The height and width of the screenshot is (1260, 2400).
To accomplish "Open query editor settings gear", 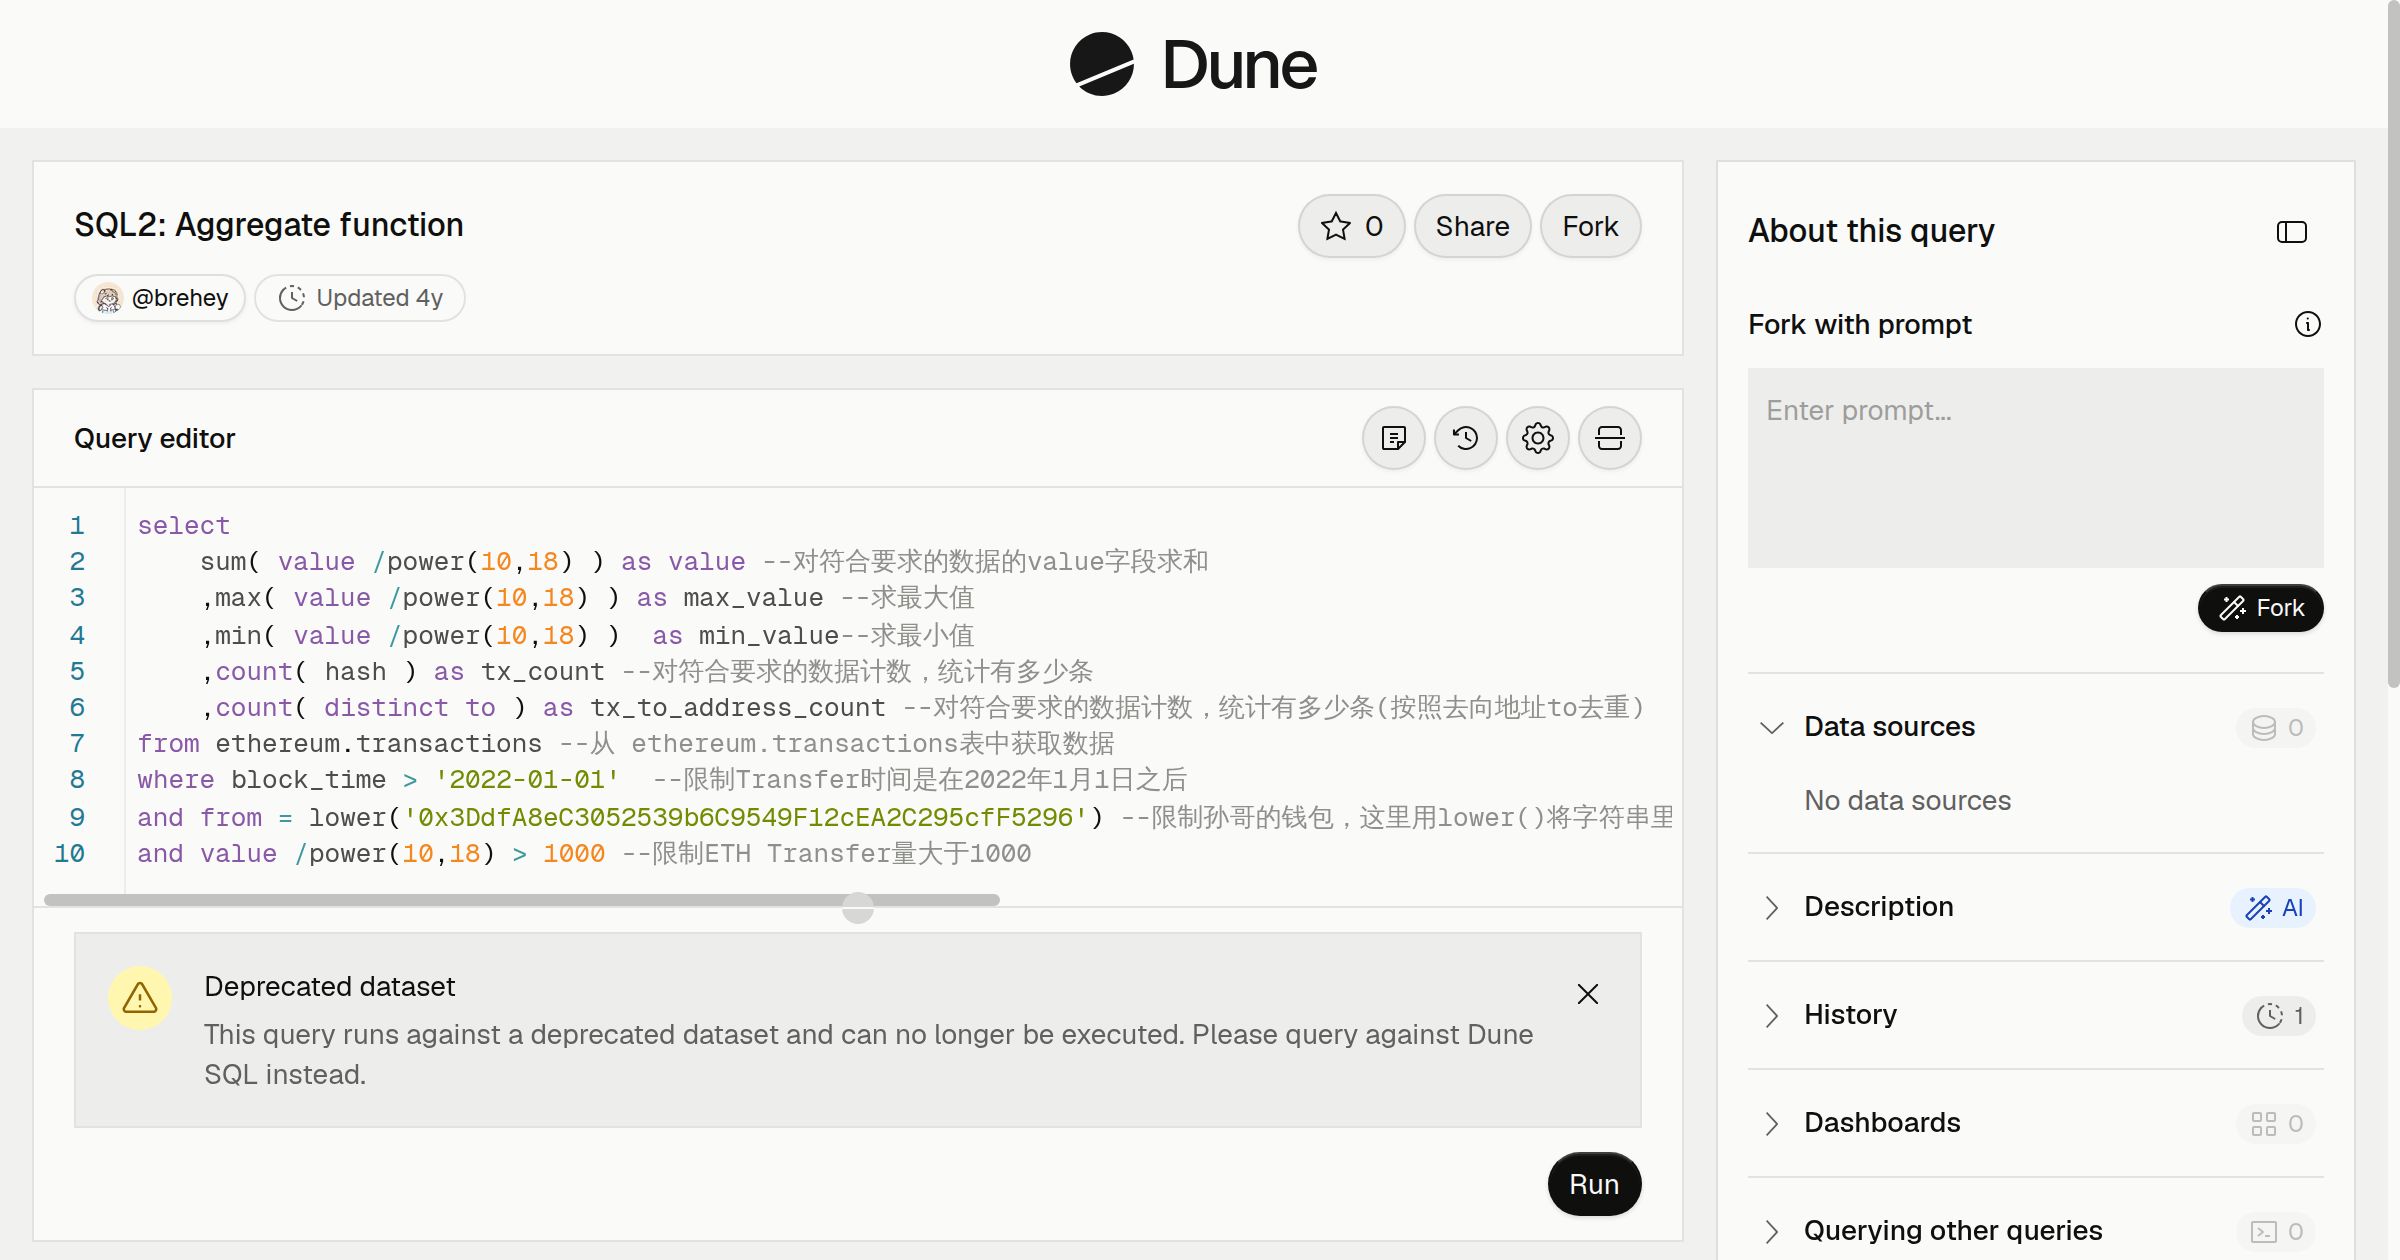I will tap(1537, 438).
